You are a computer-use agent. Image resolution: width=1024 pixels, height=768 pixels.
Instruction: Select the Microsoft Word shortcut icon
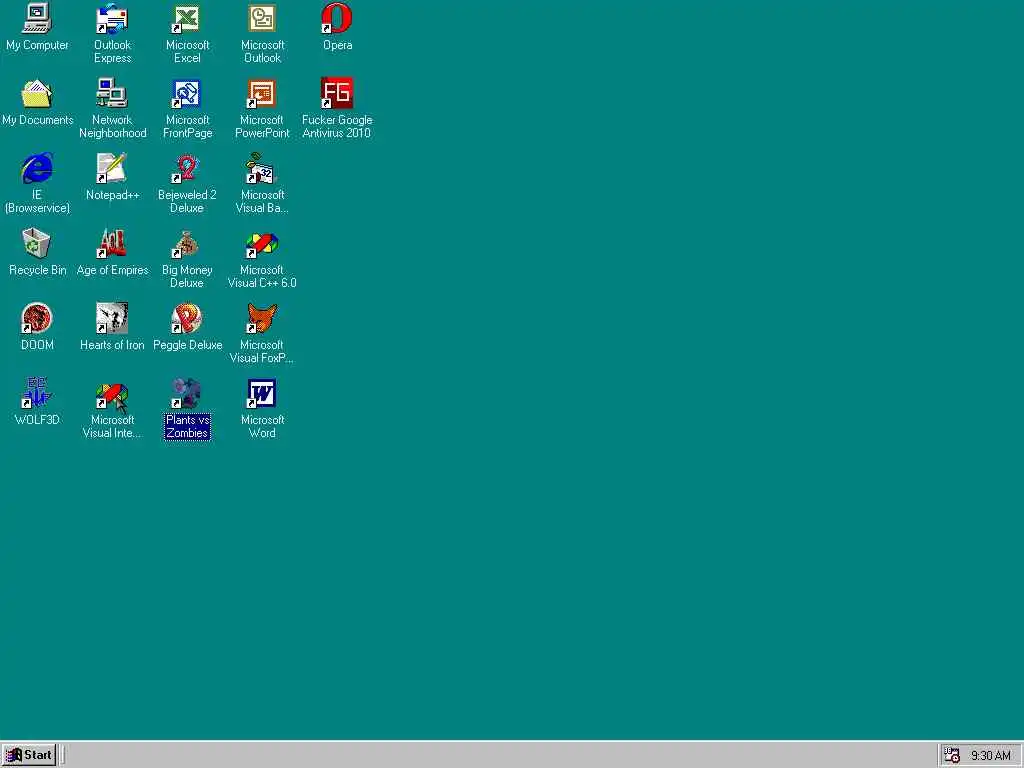pyautogui.click(x=262, y=394)
